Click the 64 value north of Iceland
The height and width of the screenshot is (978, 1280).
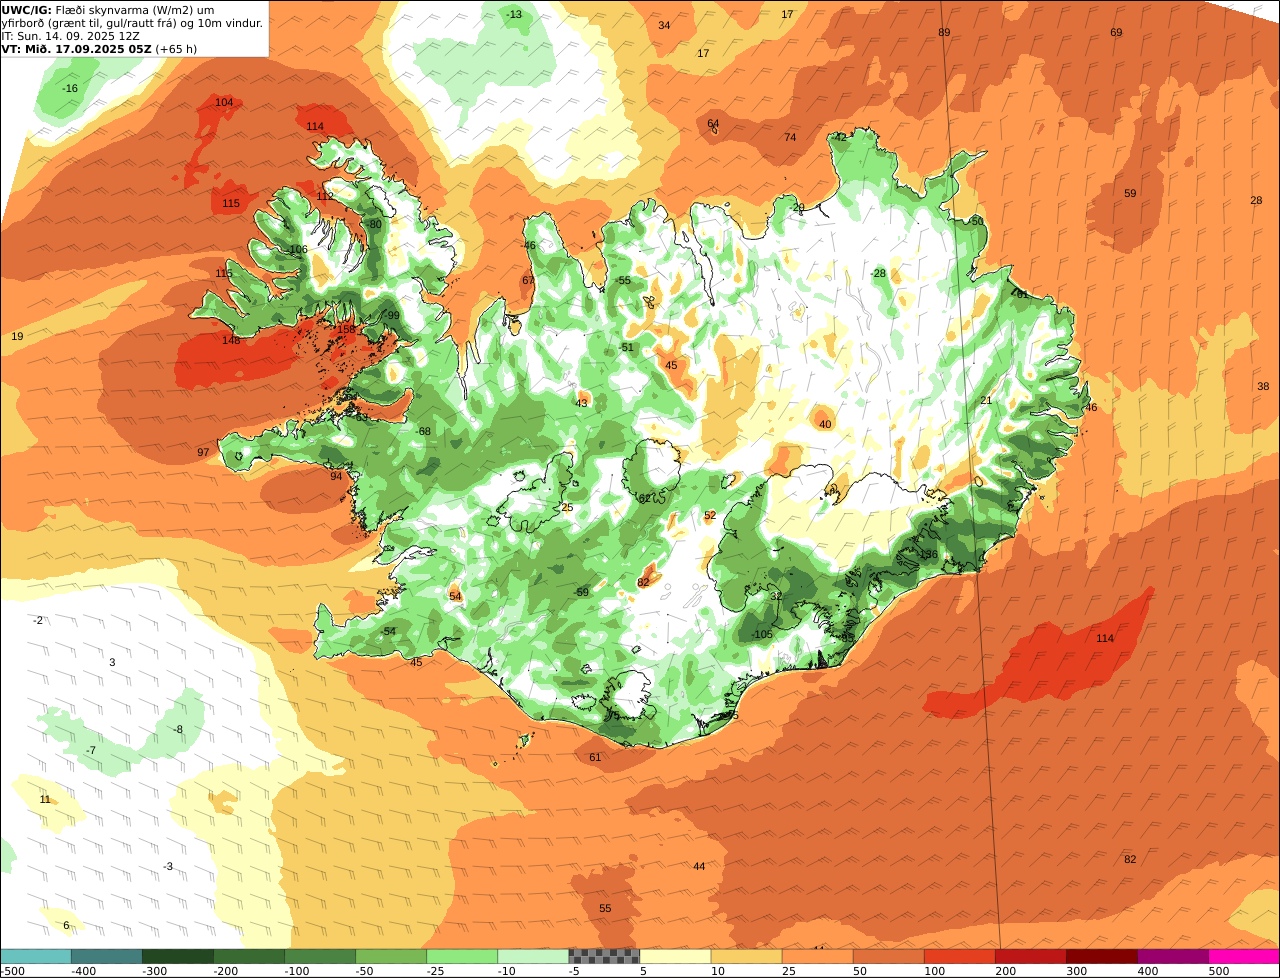(713, 124)
